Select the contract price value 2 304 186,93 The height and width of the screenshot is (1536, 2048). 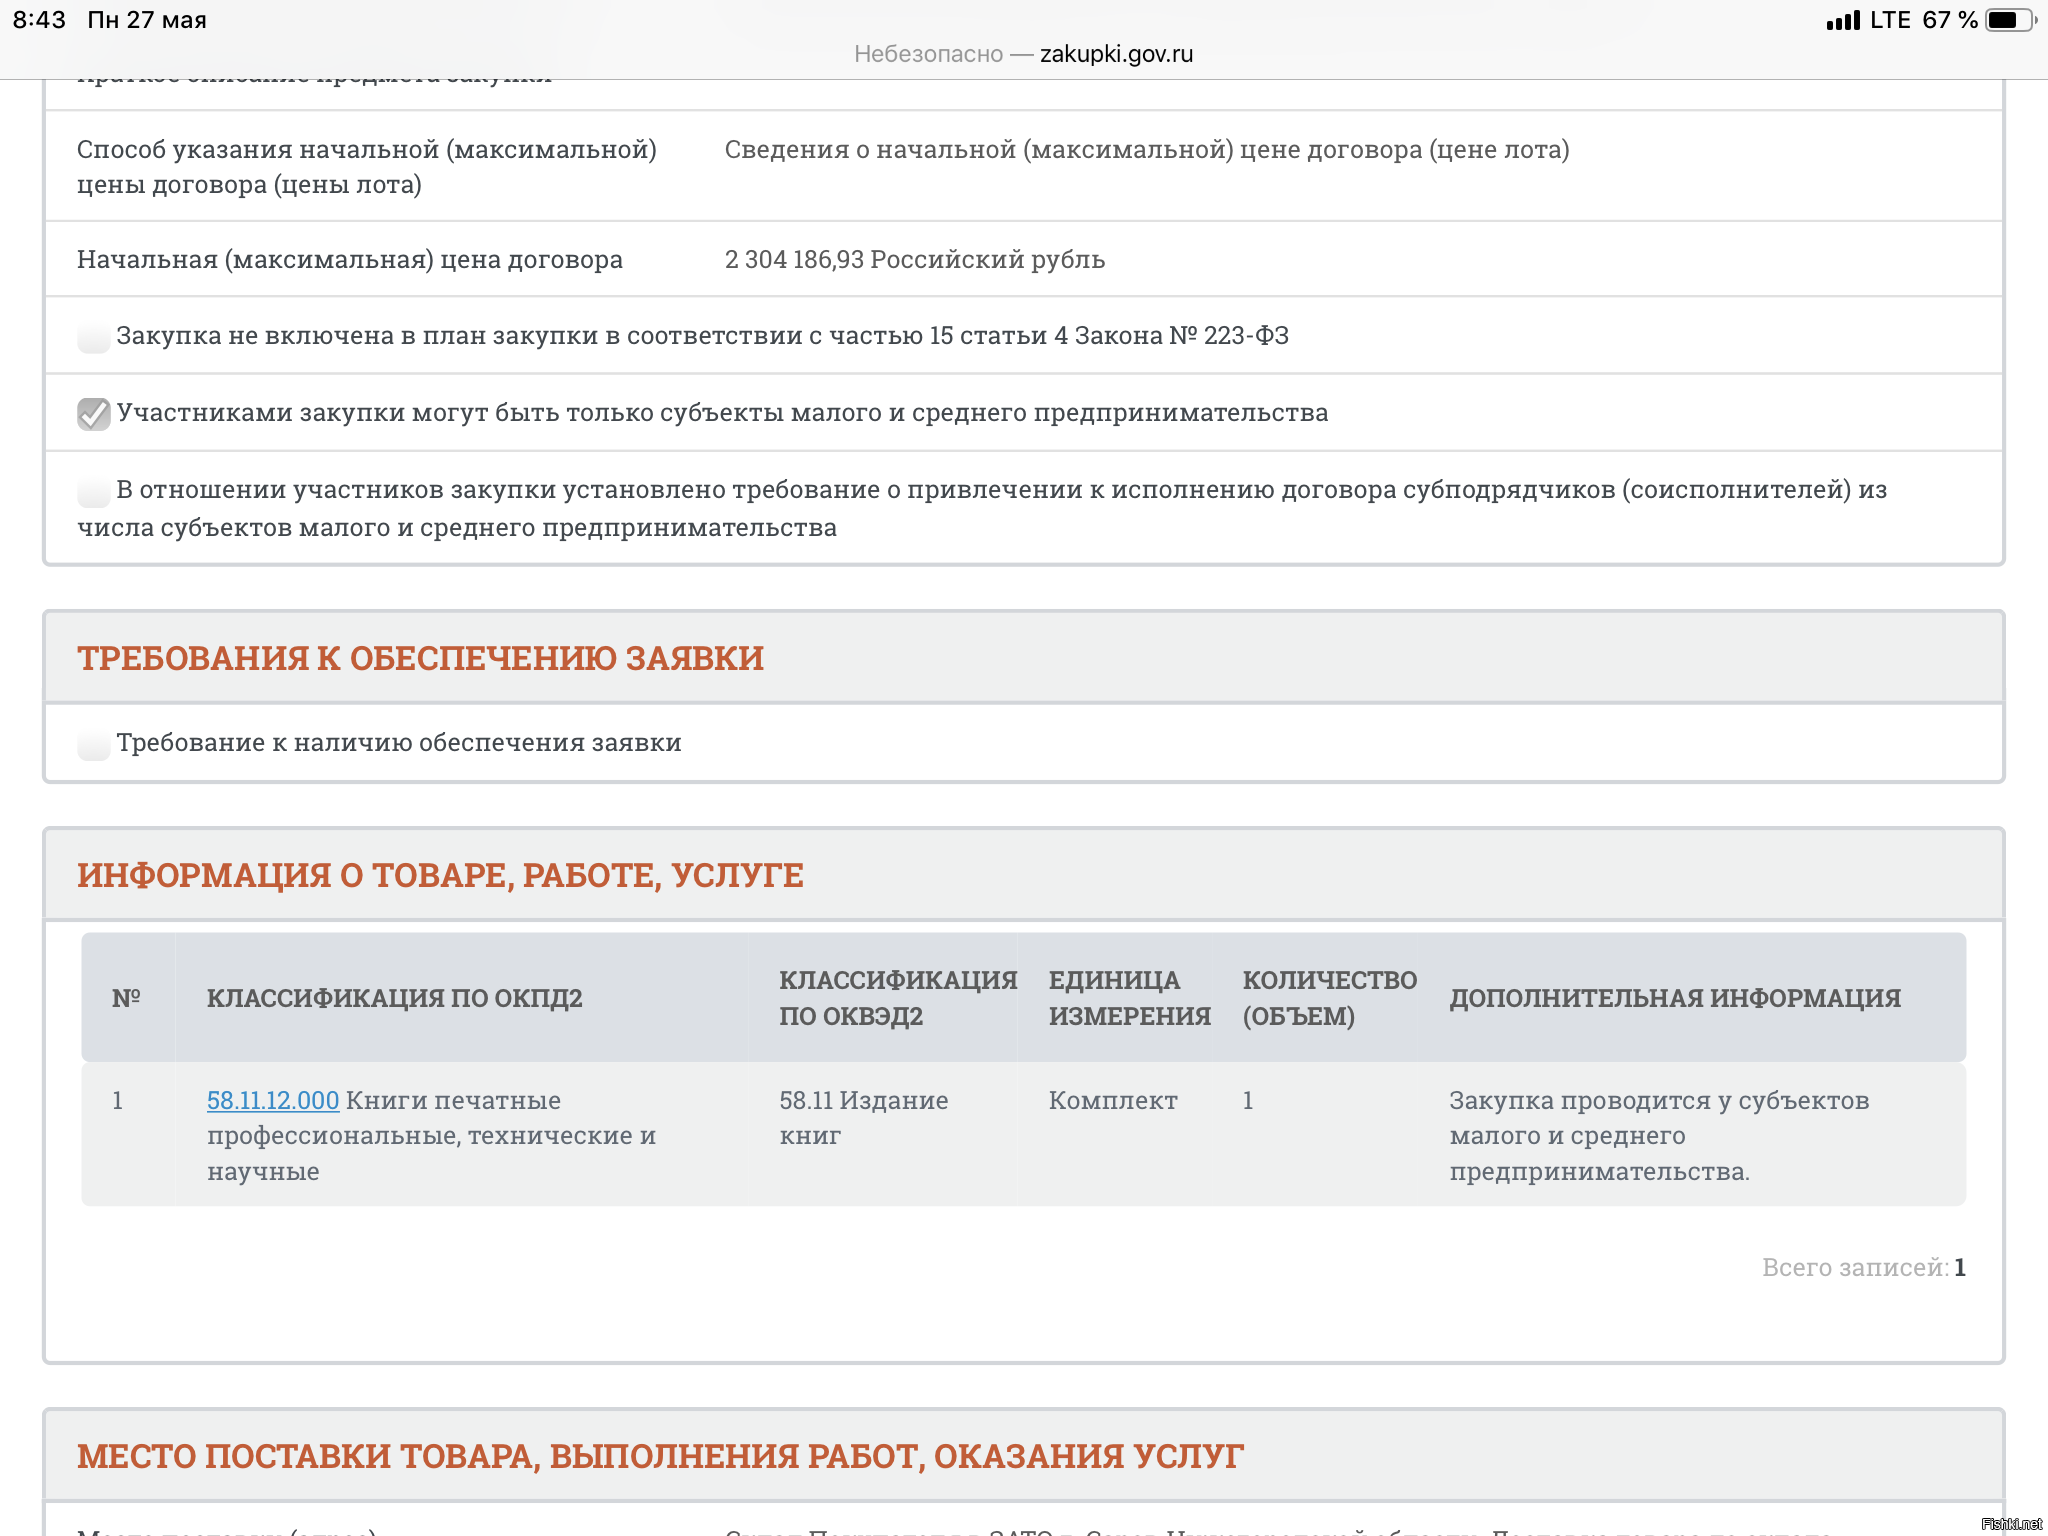(794, 260)
